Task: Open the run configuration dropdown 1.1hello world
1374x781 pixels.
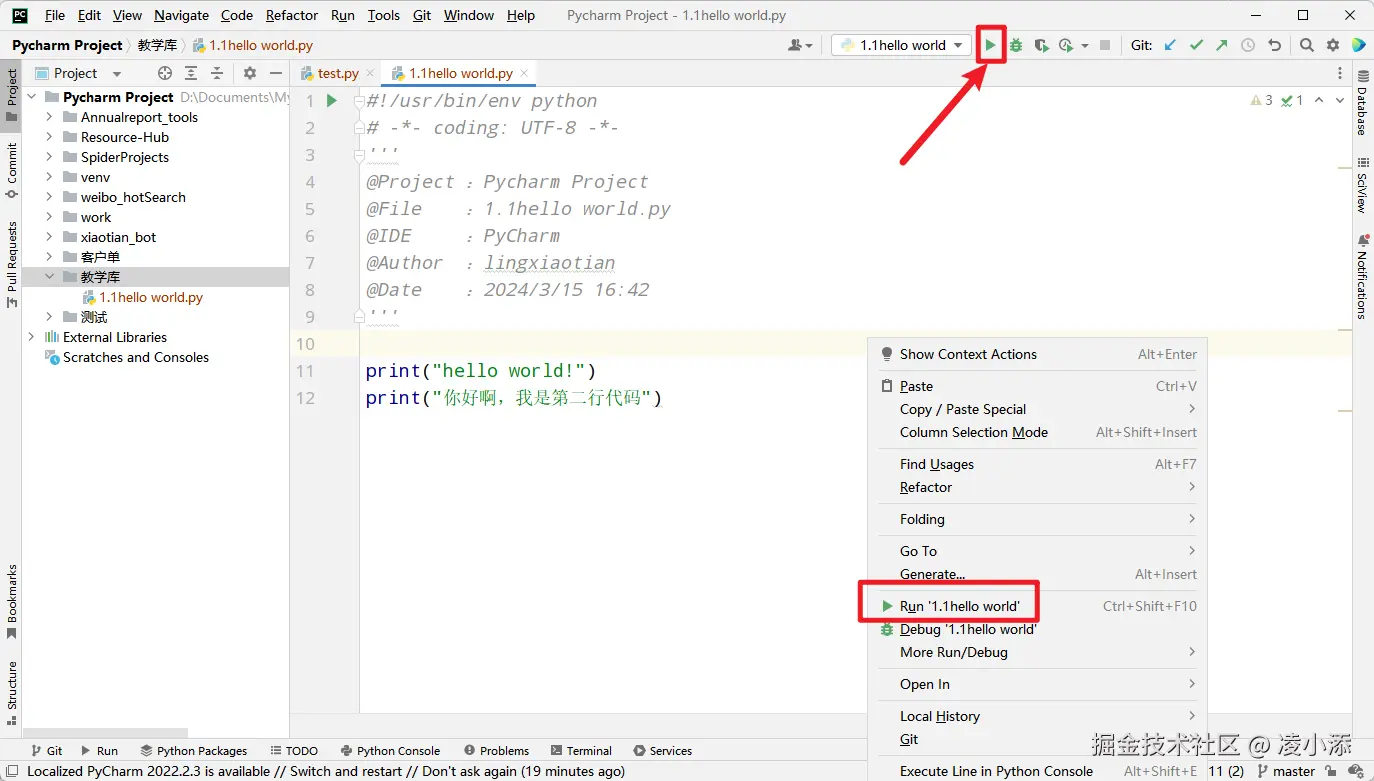Action: point(901,45)
